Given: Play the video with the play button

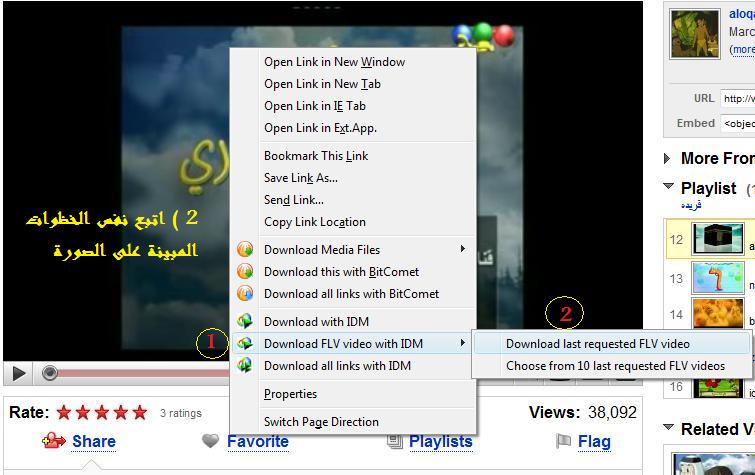Looking at the screenshot, I should pyautogui.click(x=18, y=373).
